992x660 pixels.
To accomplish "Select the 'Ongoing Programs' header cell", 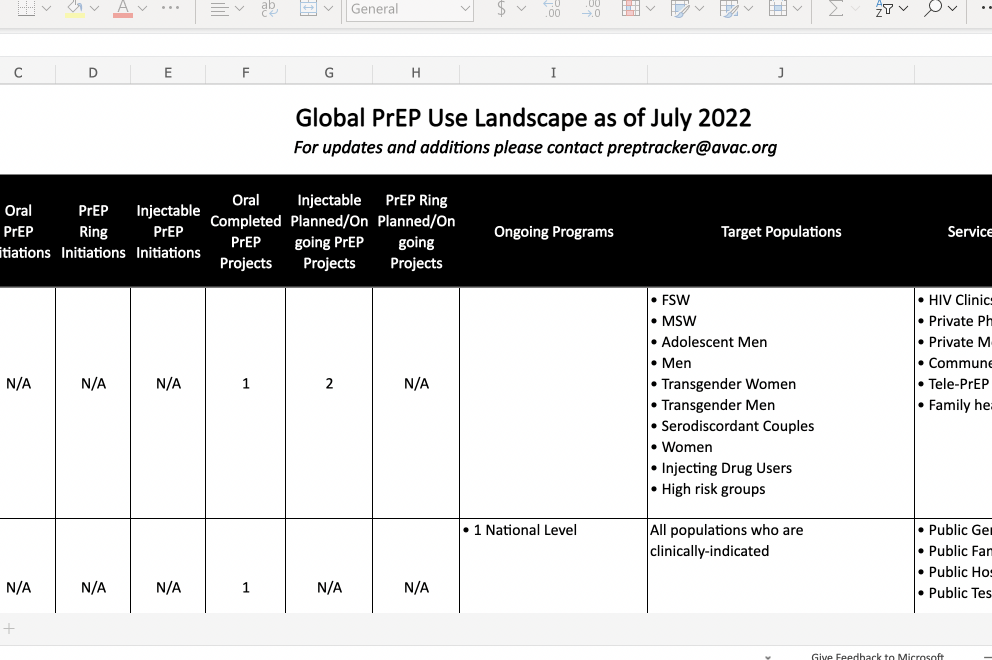I will pyautogui.click(x=554, y=232).
